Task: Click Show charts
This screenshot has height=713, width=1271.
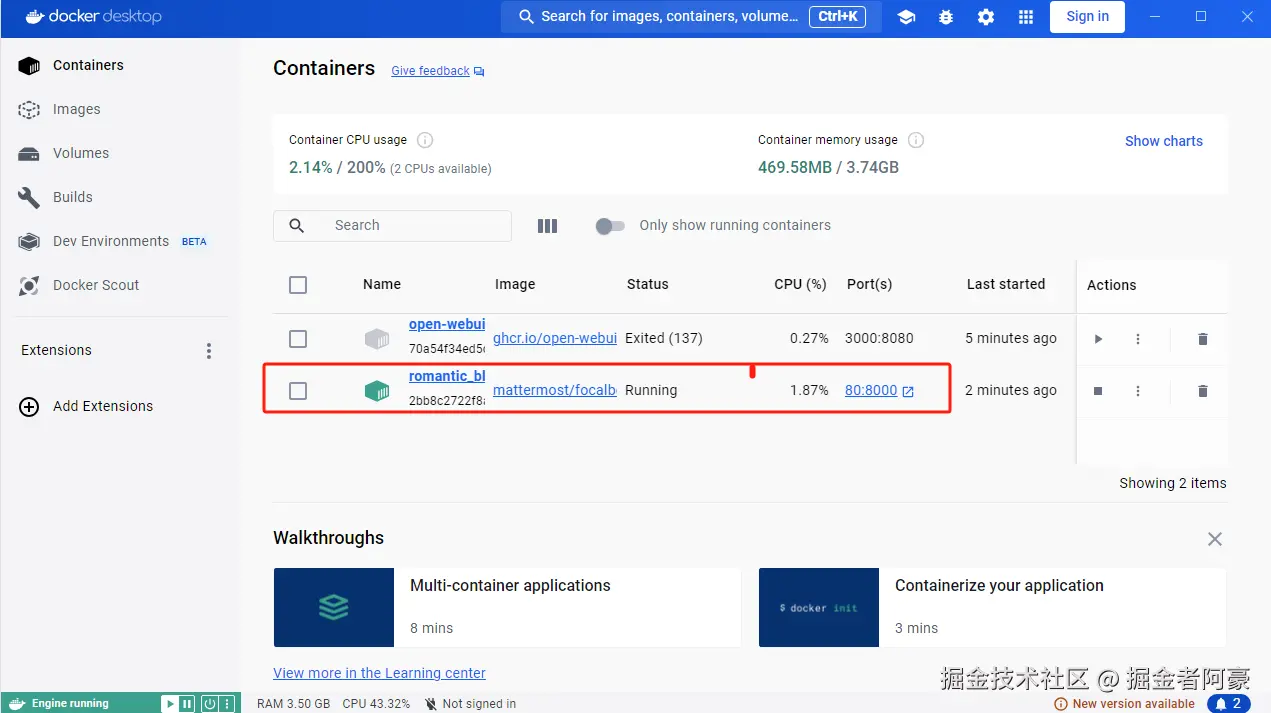Action: tap(1164, 141)
